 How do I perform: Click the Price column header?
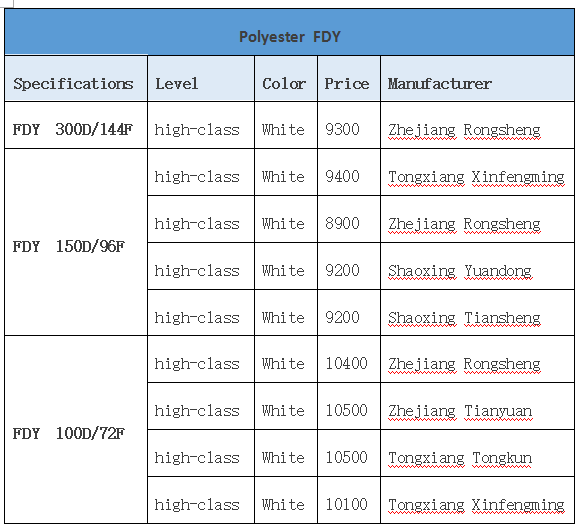[349, 79]
